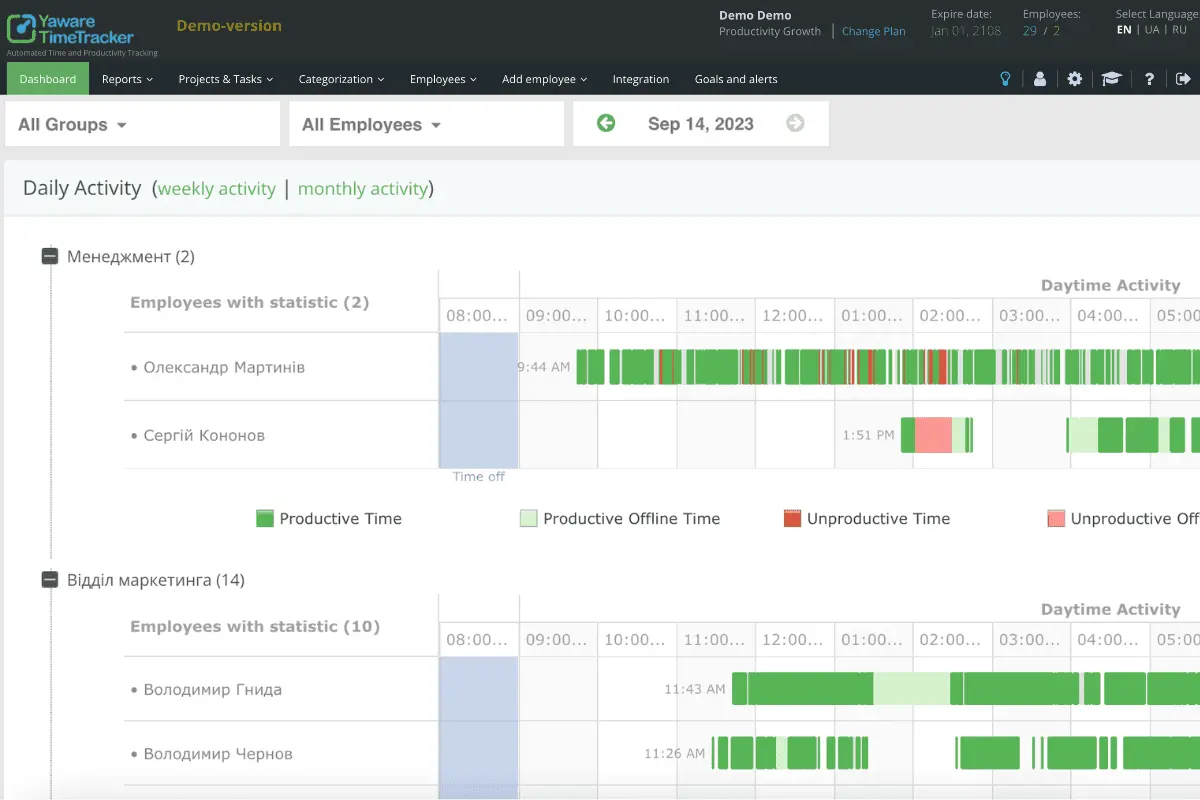The image size is (1200, 800).
Task: Click the 1:51 PM start time label
Action: (868, 435)
